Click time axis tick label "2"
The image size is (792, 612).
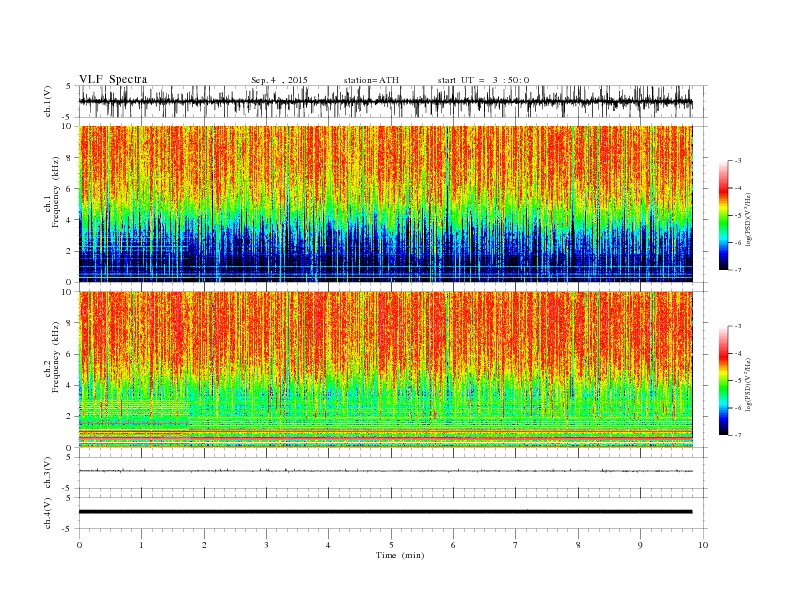(204, 545)
